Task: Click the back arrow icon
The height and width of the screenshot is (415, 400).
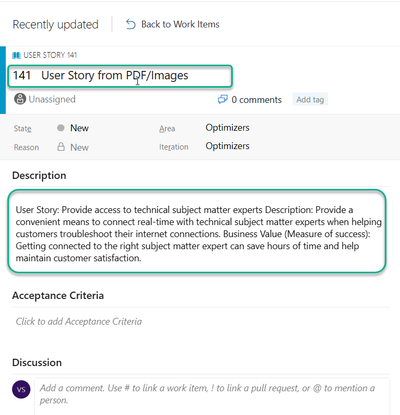Action: coord(131,24)
